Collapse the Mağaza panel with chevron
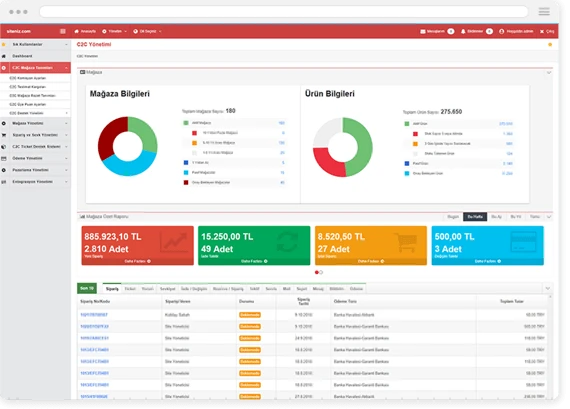570x409 pixels. 549,73
